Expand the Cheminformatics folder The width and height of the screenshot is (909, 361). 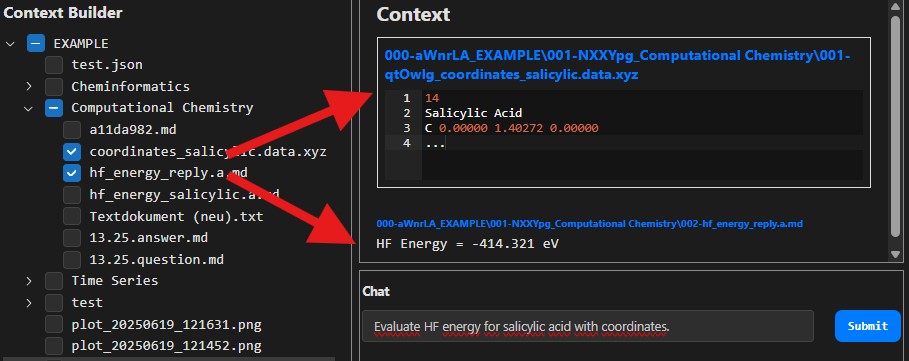pyautogui.click(x=28, y=86)
